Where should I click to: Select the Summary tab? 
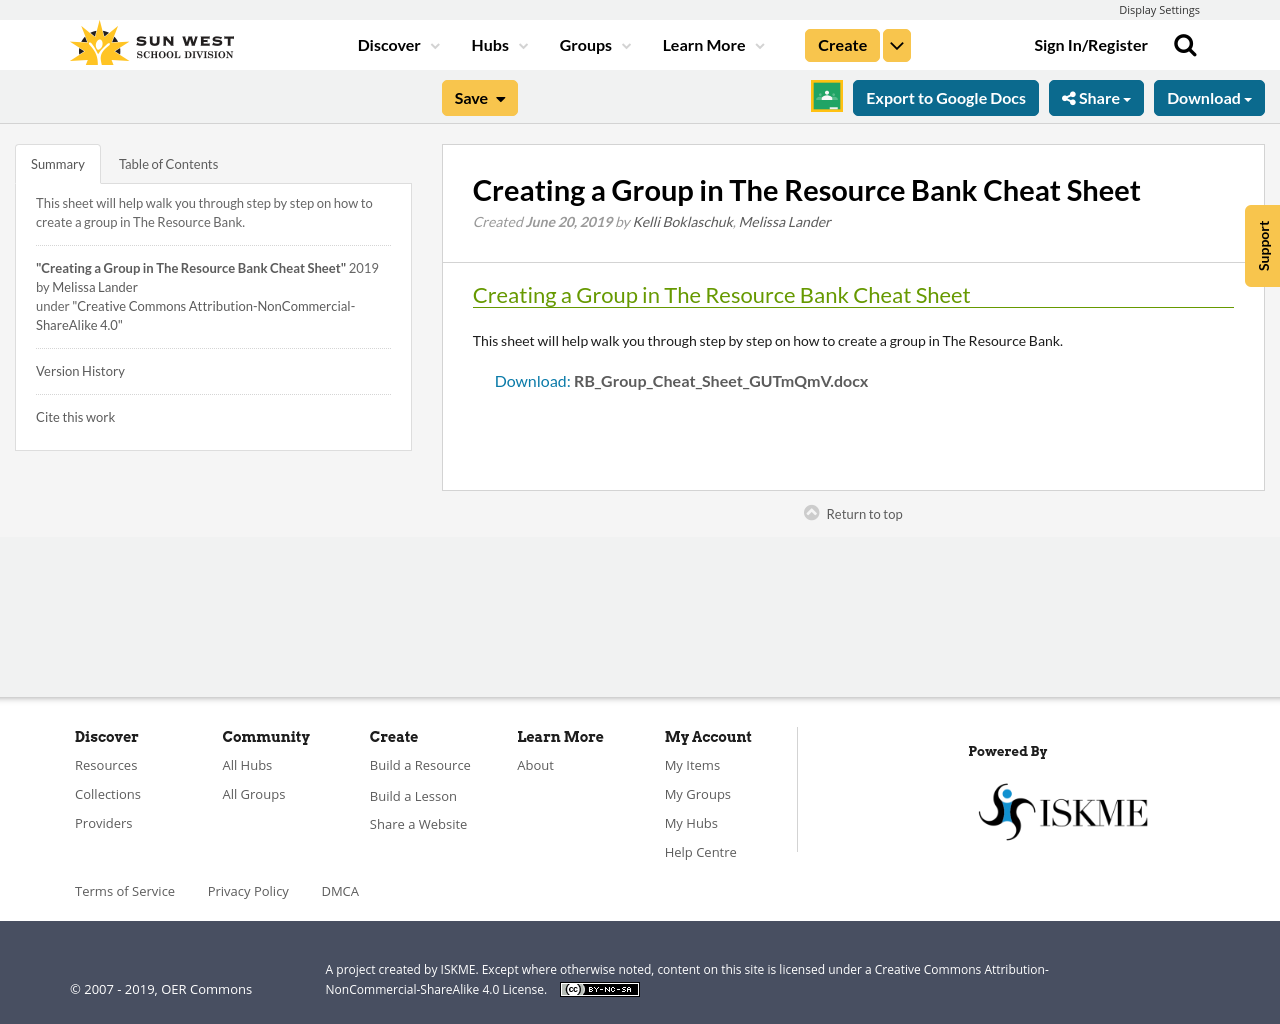tap(57, 162)
